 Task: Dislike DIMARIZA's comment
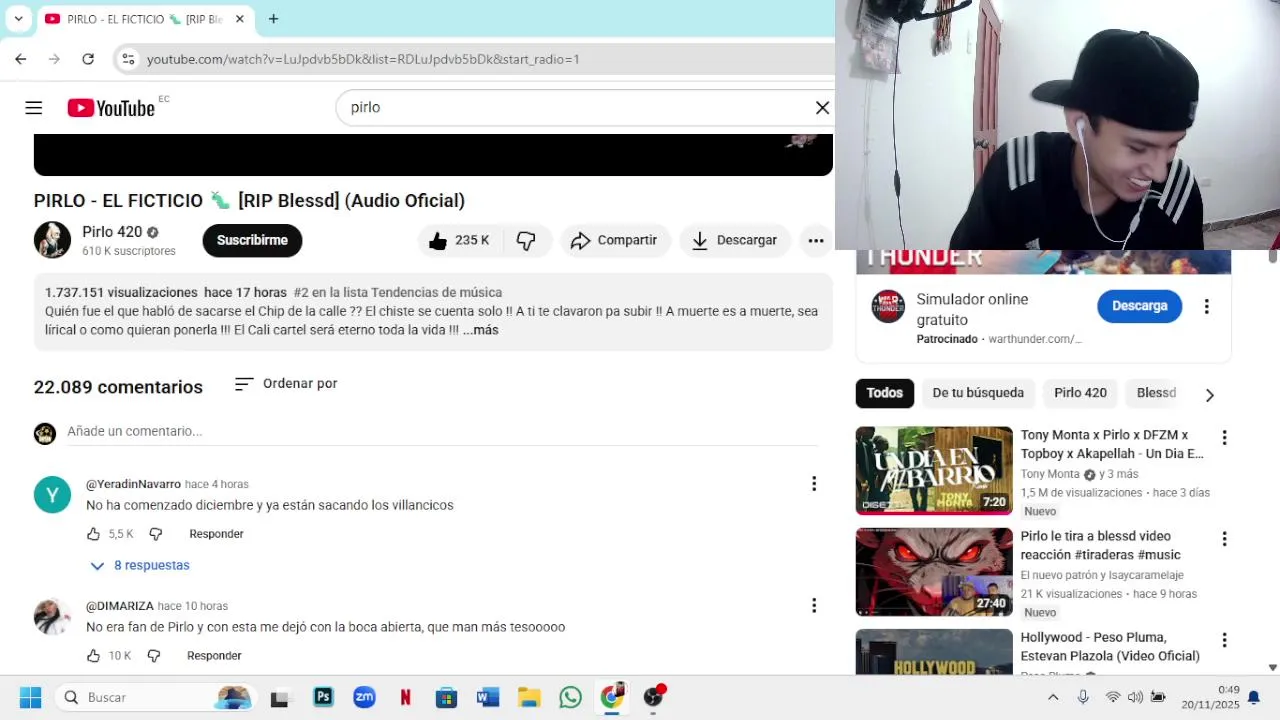(x=153, y=656)
